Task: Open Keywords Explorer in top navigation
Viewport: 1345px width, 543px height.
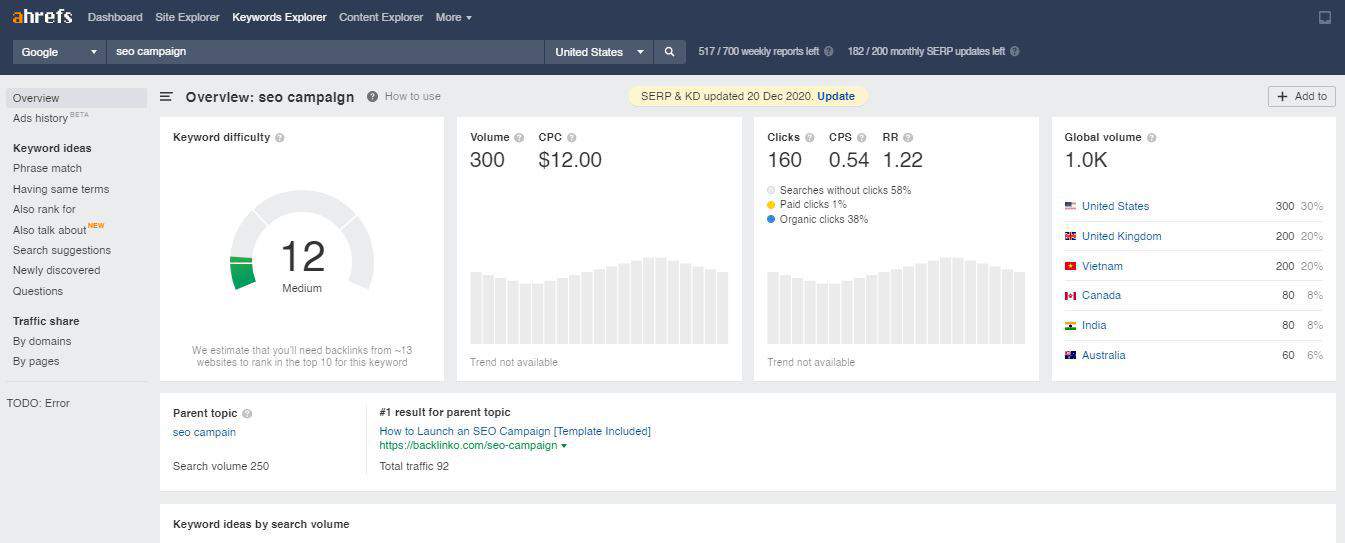Action: (x=279, y=17)
